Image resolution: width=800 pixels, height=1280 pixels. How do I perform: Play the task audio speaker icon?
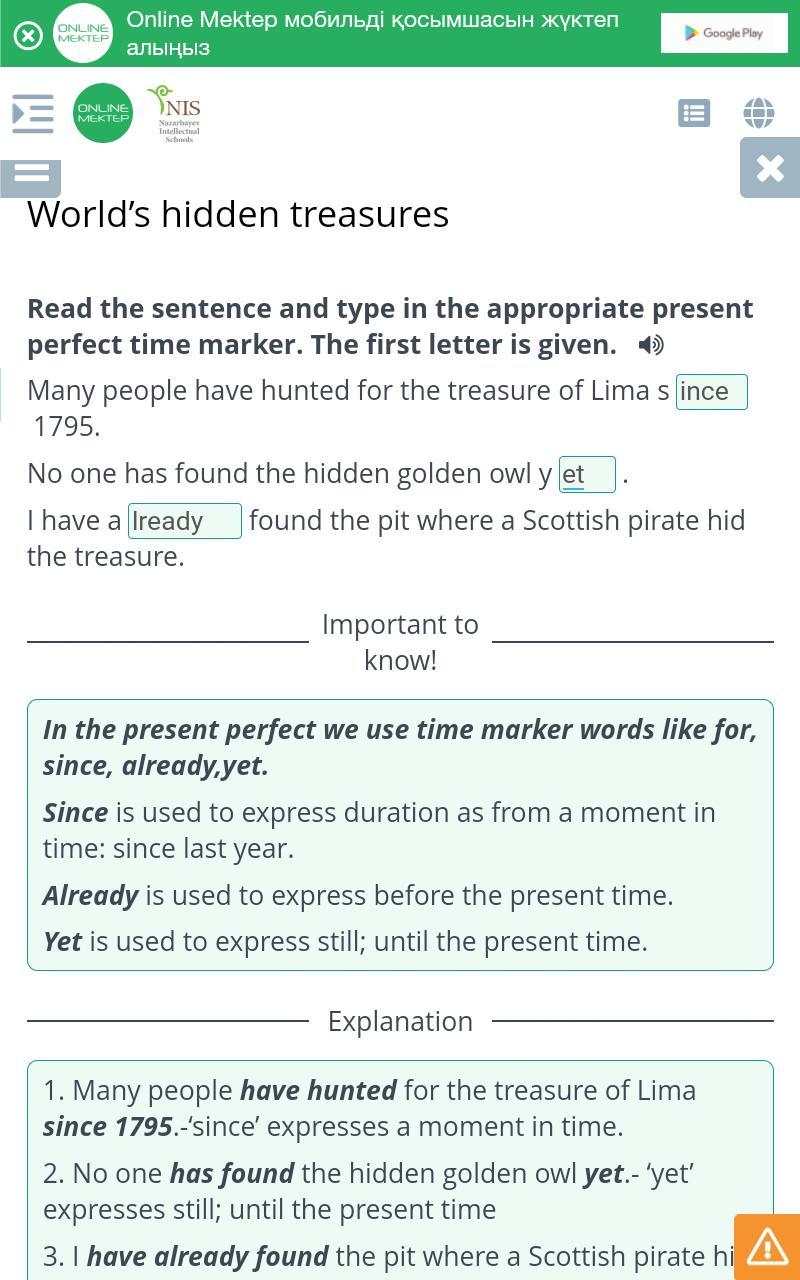pos(651,345)
